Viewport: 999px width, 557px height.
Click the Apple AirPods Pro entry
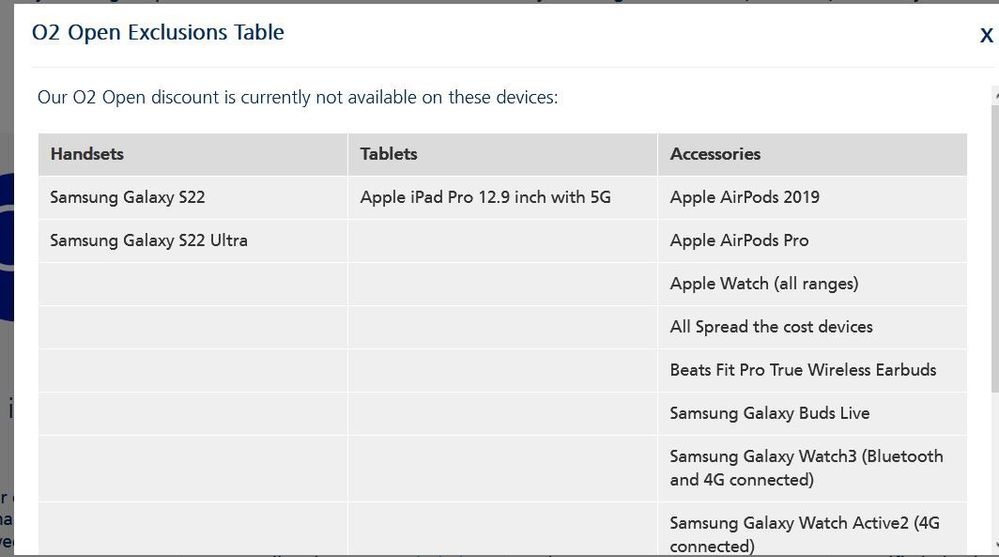(x=739, y=240)
